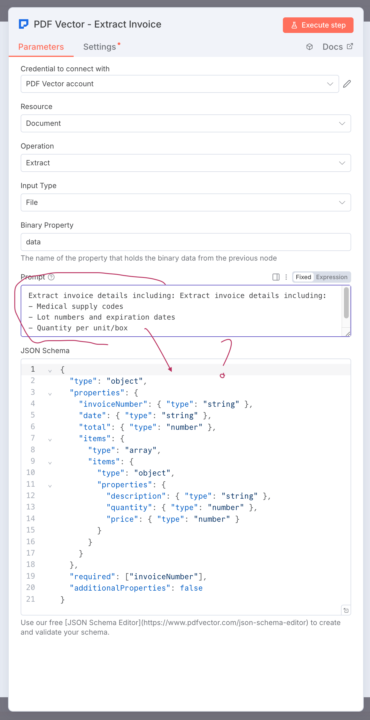
Task: Collapse the "properties" block at line 3
Action: tap(50, 393)
